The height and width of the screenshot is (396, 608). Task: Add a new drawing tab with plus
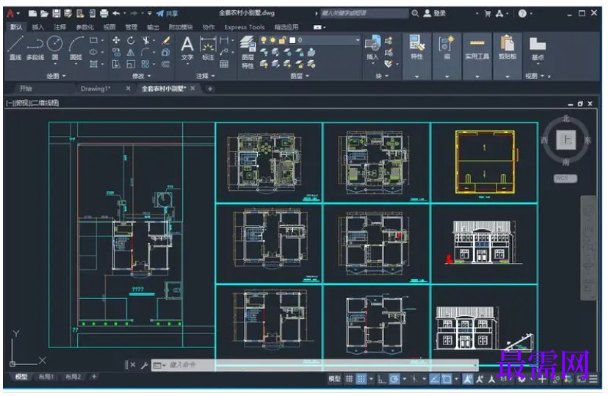coord(210,89)
